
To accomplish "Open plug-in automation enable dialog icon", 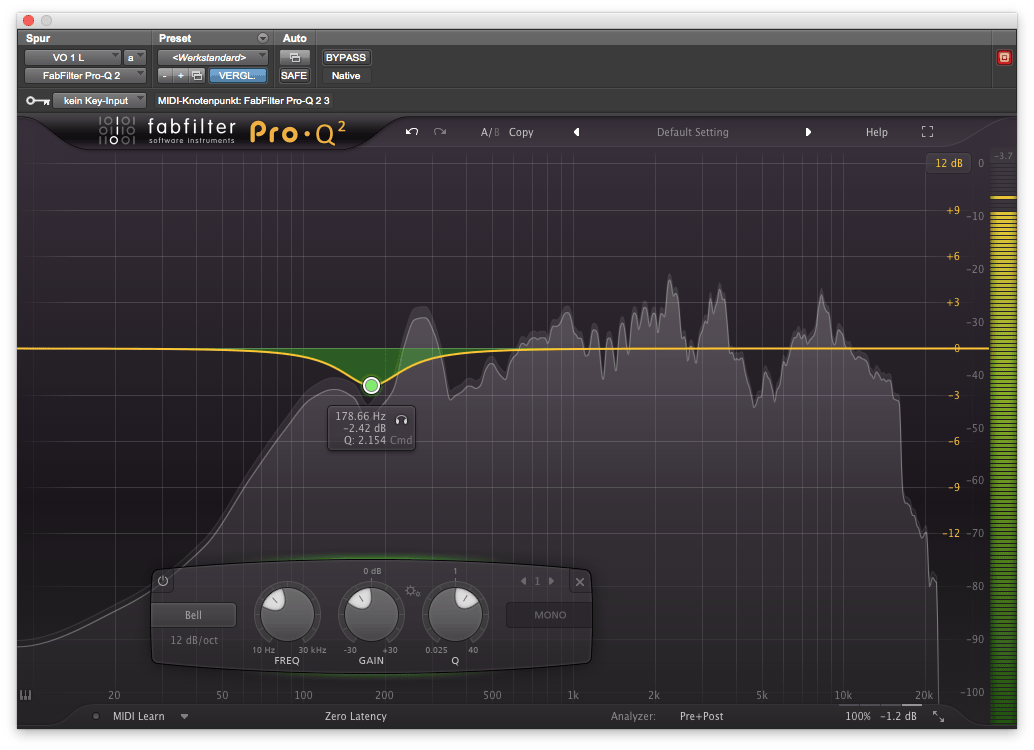I will (294, 57).
